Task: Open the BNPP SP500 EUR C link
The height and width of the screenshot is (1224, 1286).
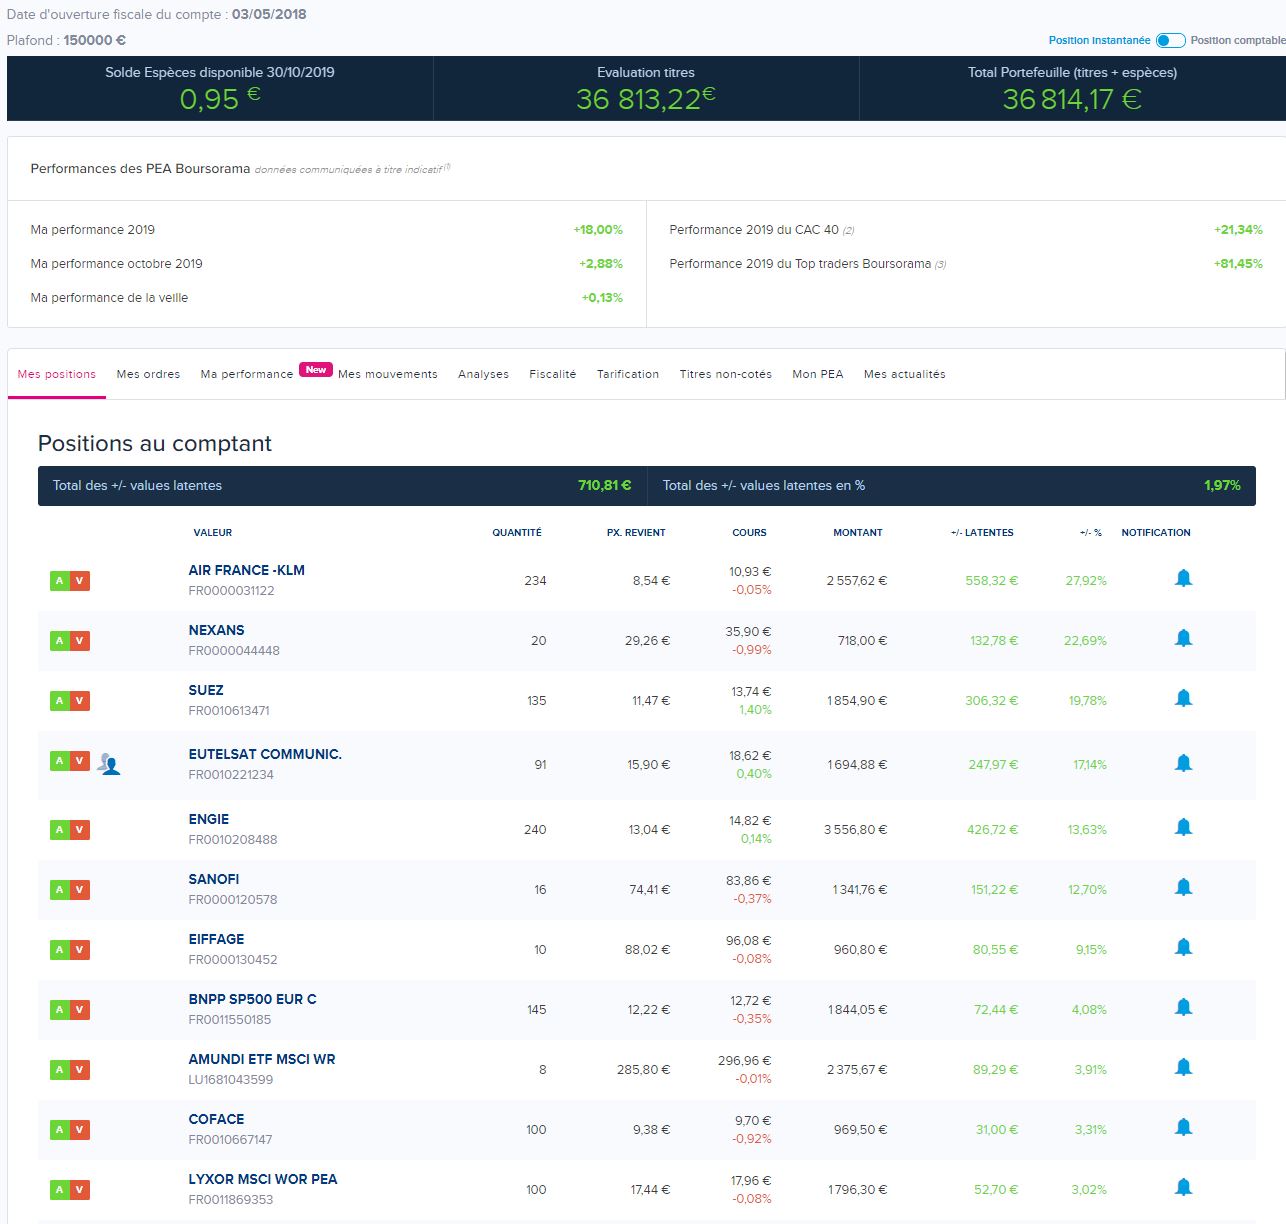Action: pos(252,999)
